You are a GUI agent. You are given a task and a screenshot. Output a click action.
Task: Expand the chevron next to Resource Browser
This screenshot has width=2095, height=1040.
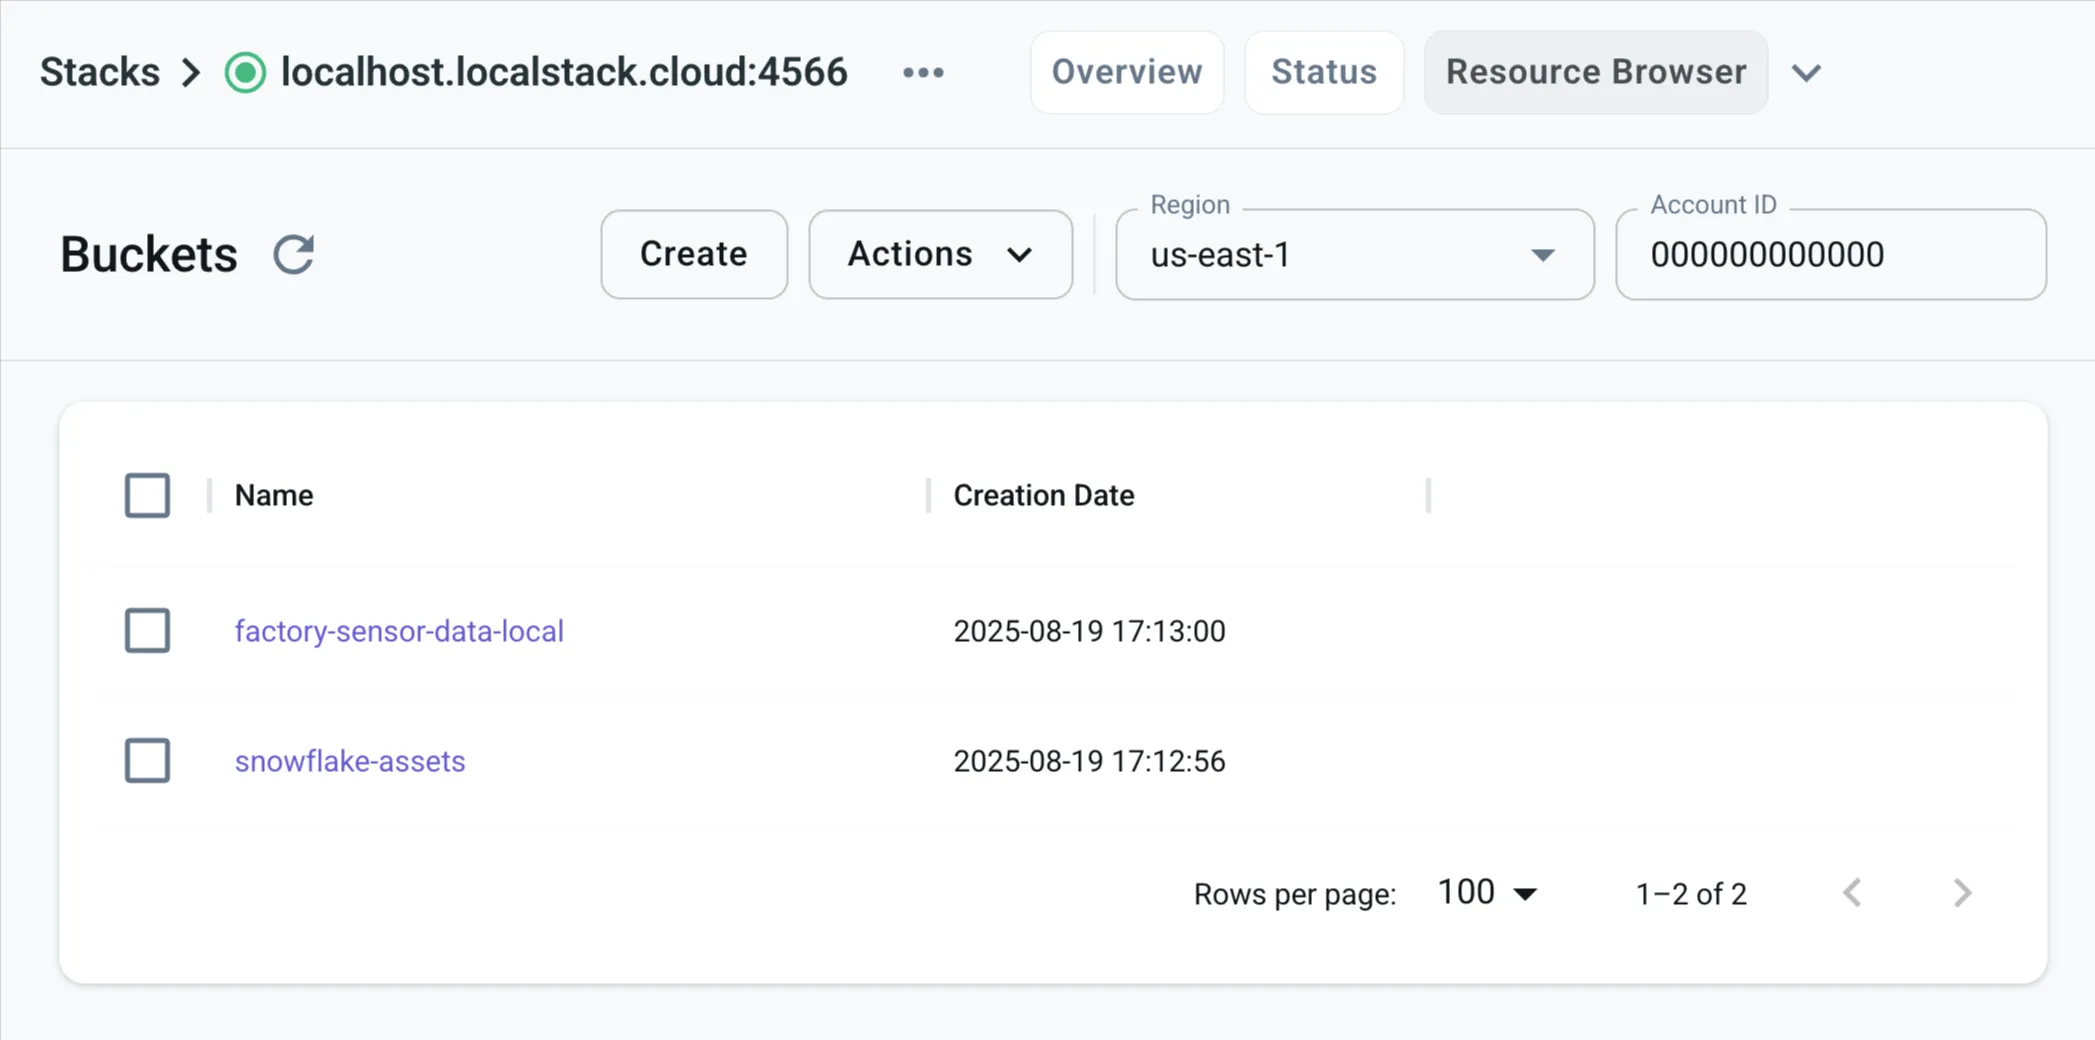pyautogui.click(x=1807, y=72)
